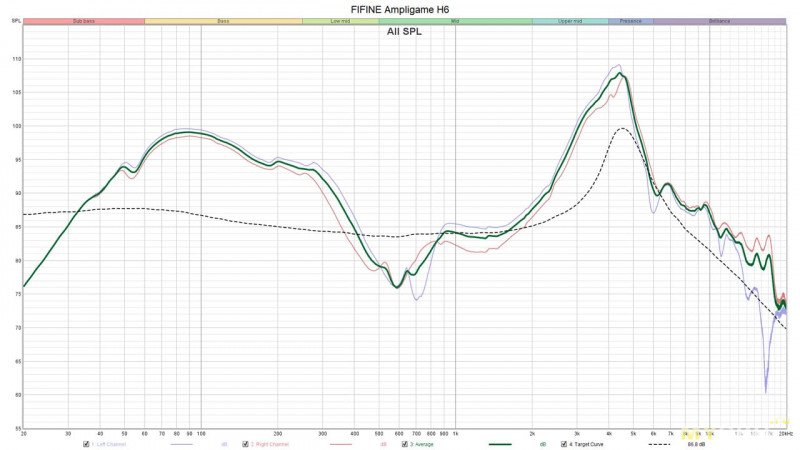Select the Mid frequency band

455,20
